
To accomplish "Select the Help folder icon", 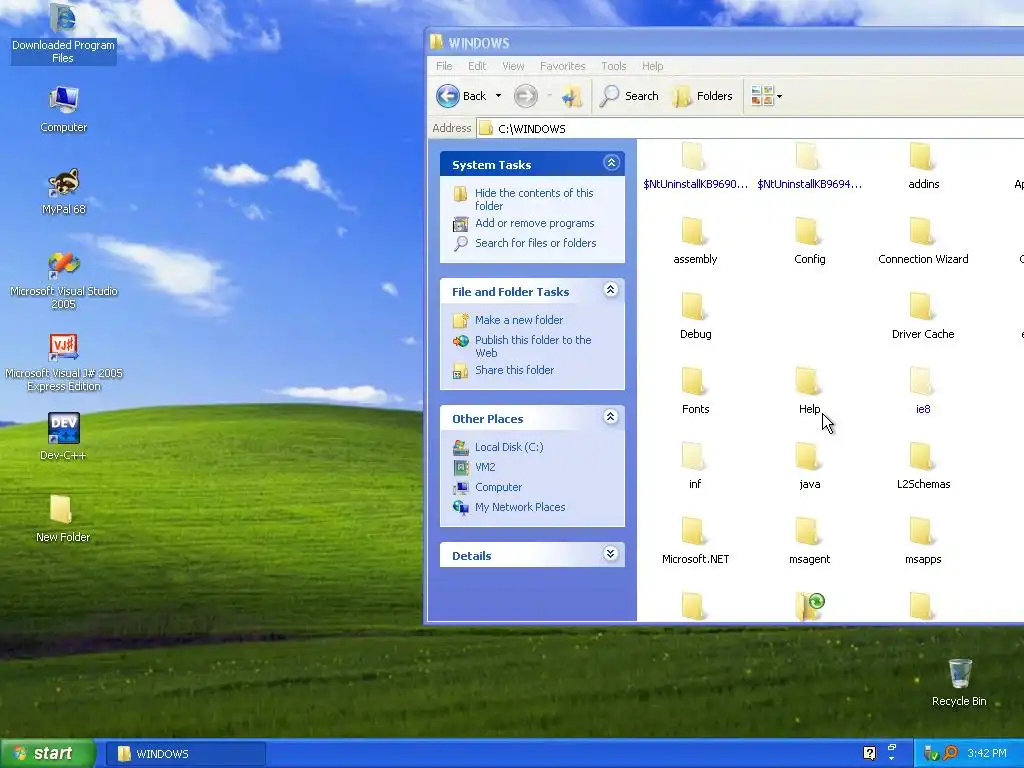I will [808, 382].
